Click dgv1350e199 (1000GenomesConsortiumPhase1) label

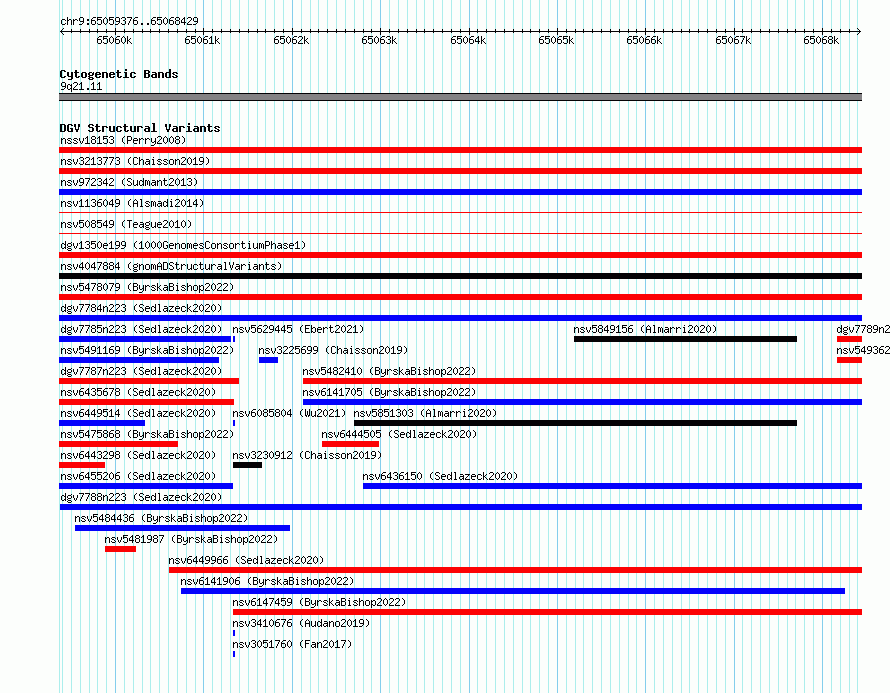click(183, 245)
